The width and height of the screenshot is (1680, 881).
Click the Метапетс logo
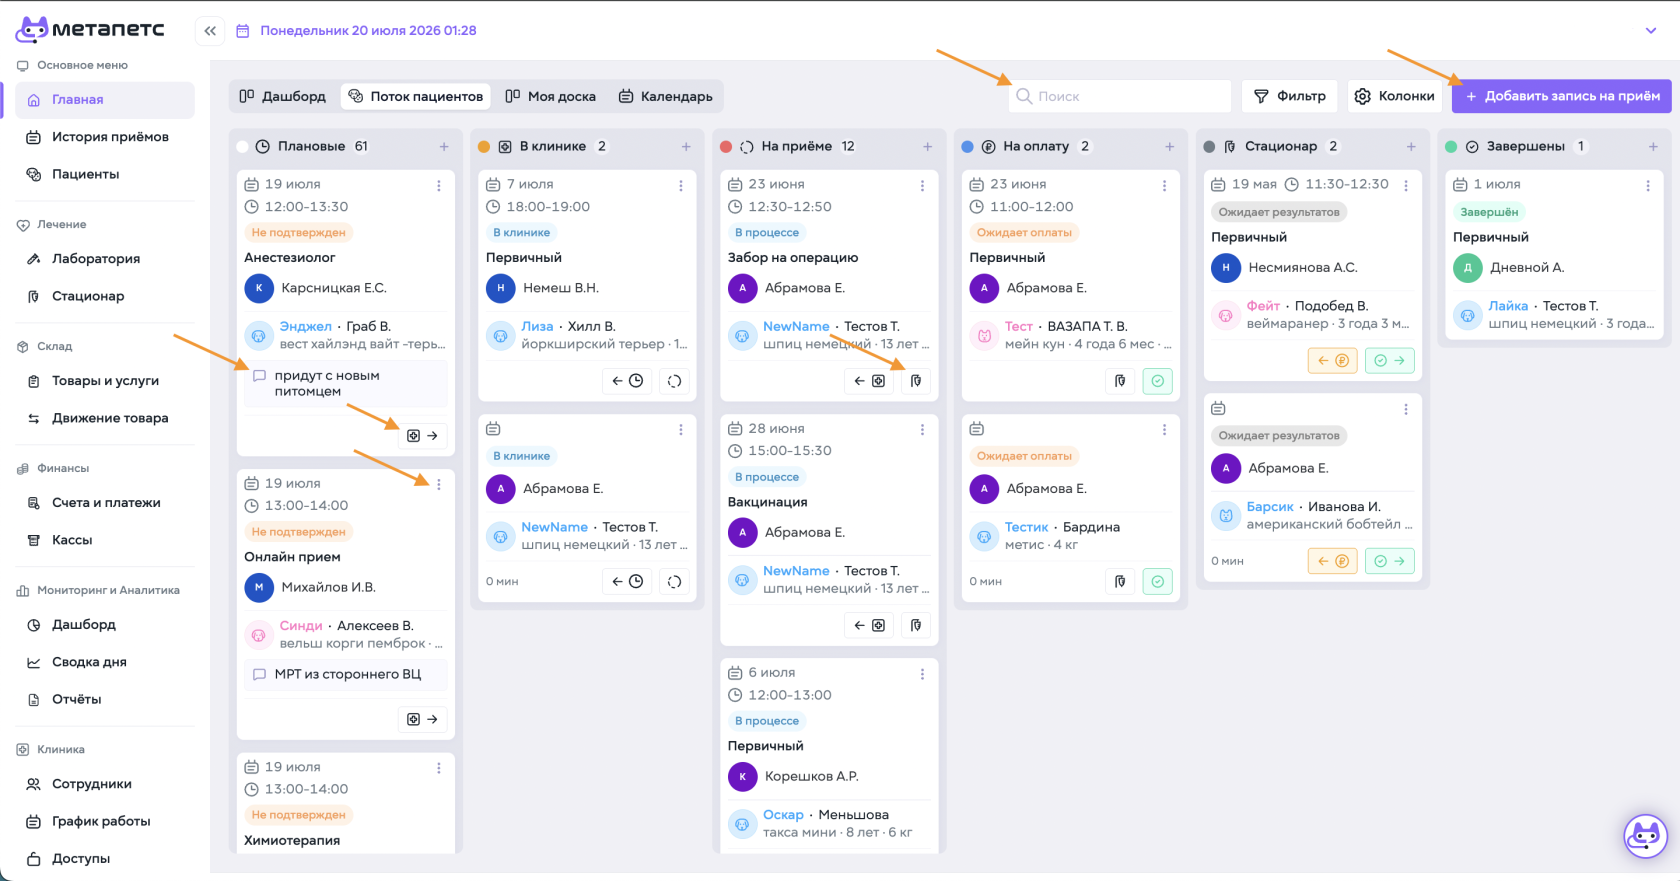click(x=90, y=30)
